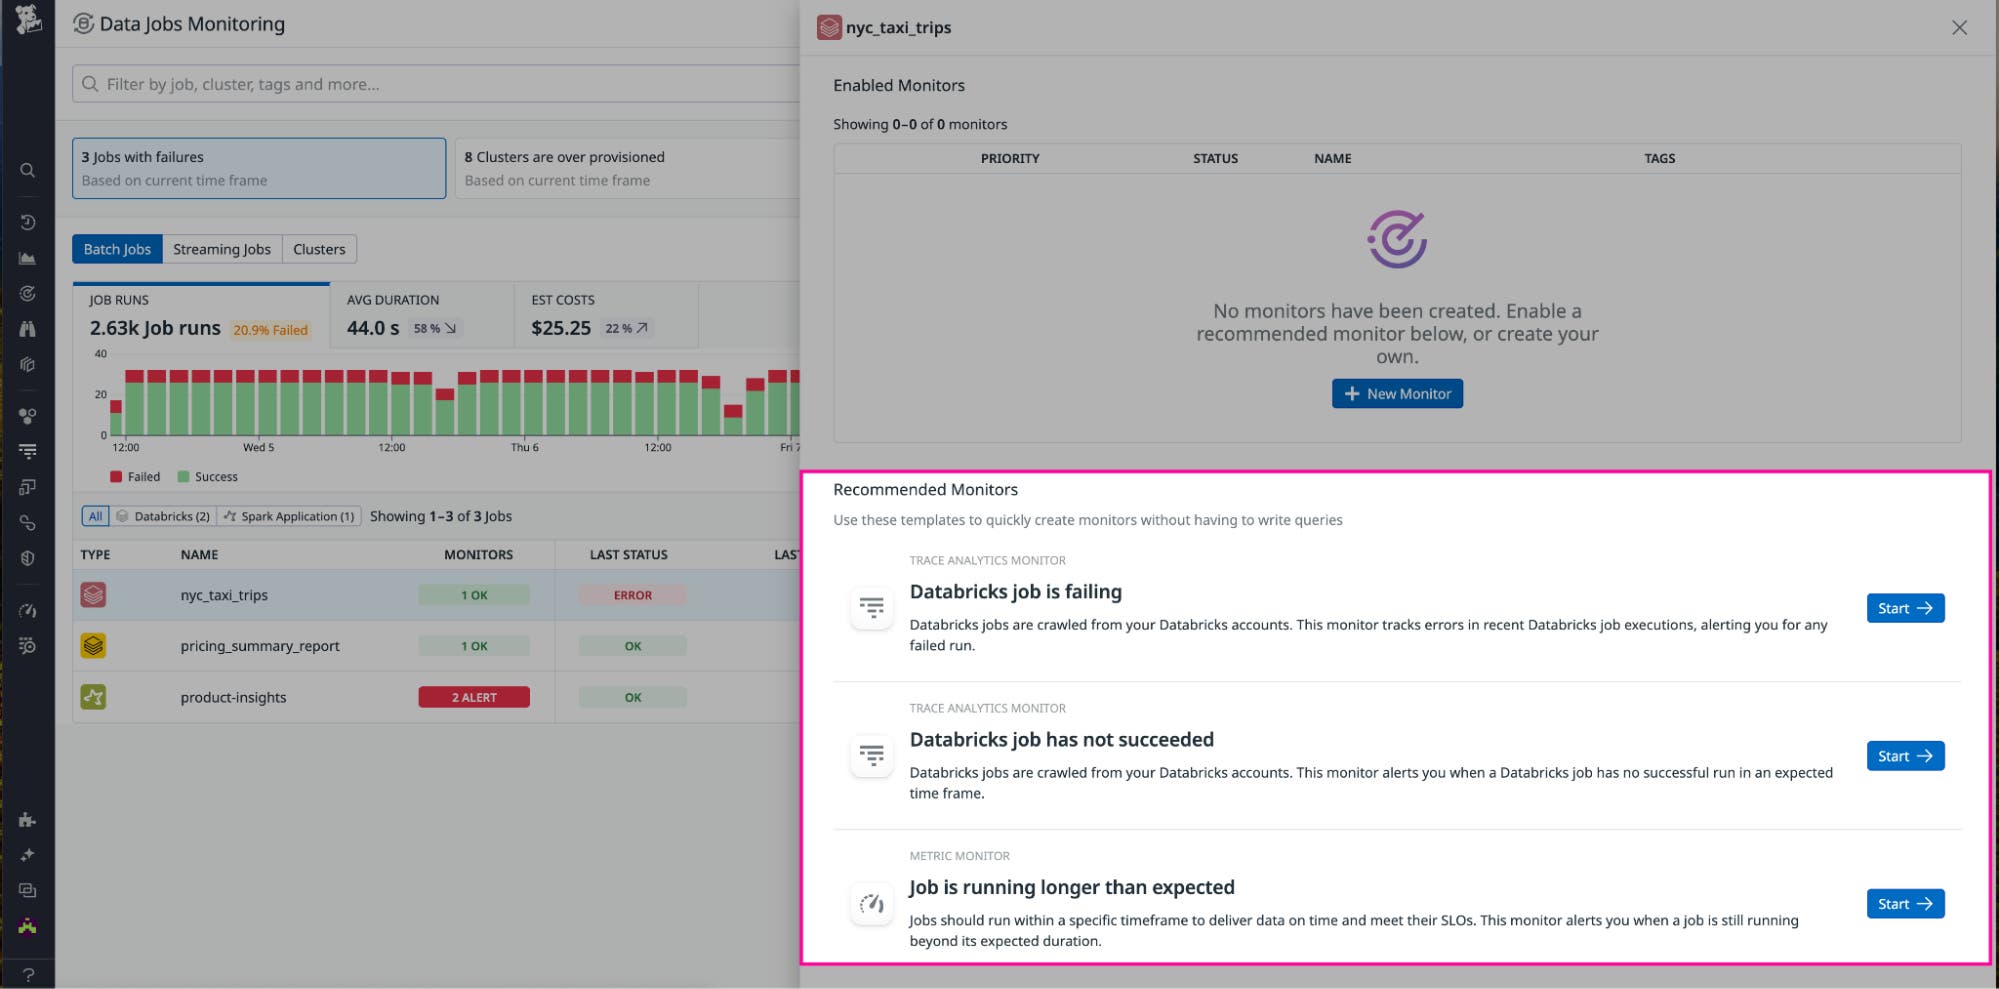The height and width of the screenshot is (989, 1999).
Task: Filter jobs by Databricks (2)
Action: [163, 516]
